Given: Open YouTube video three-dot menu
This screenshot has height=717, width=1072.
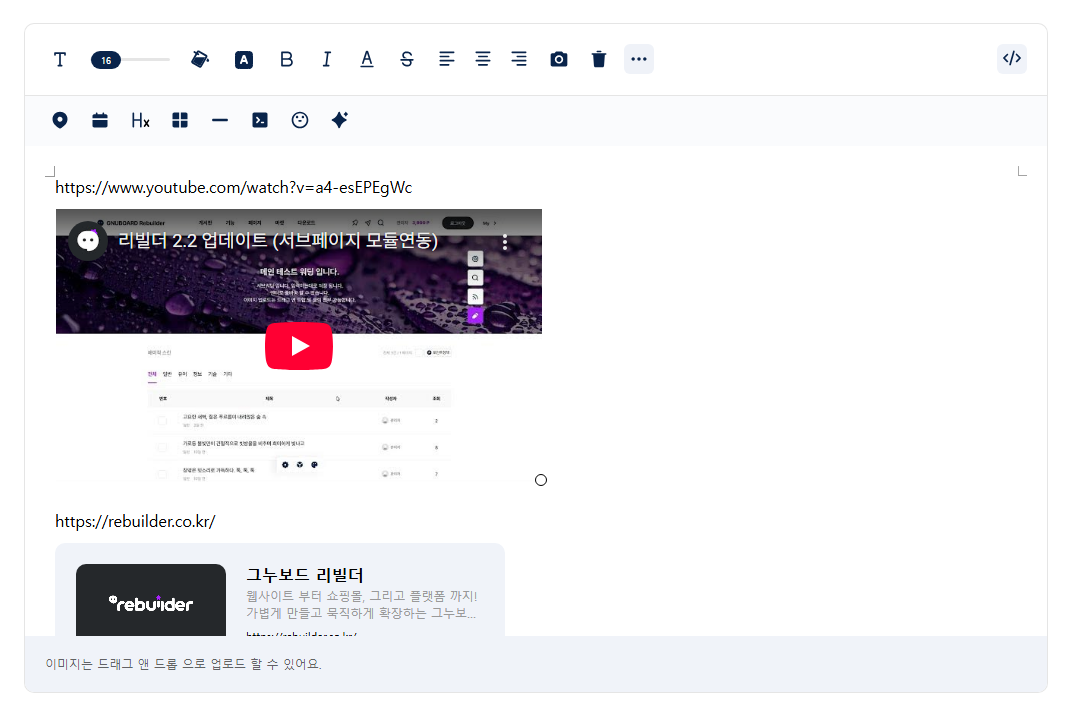Looking at the screenshot, I should click(x=505, y=242).
